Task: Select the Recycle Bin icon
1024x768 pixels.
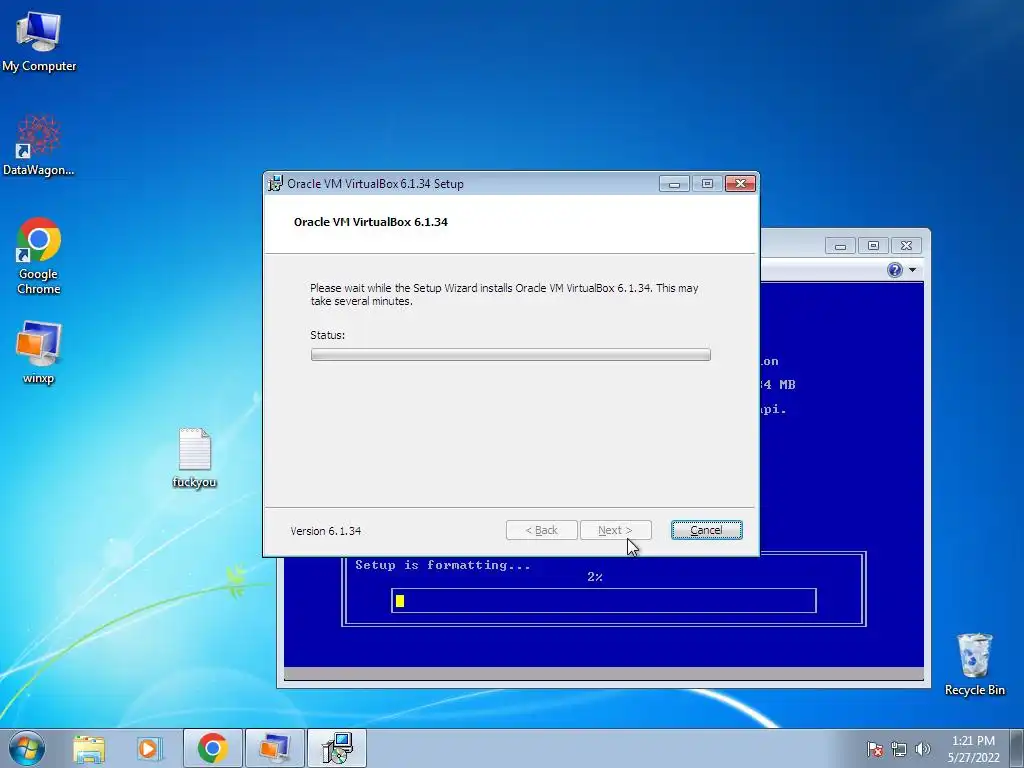Action: 974,664
